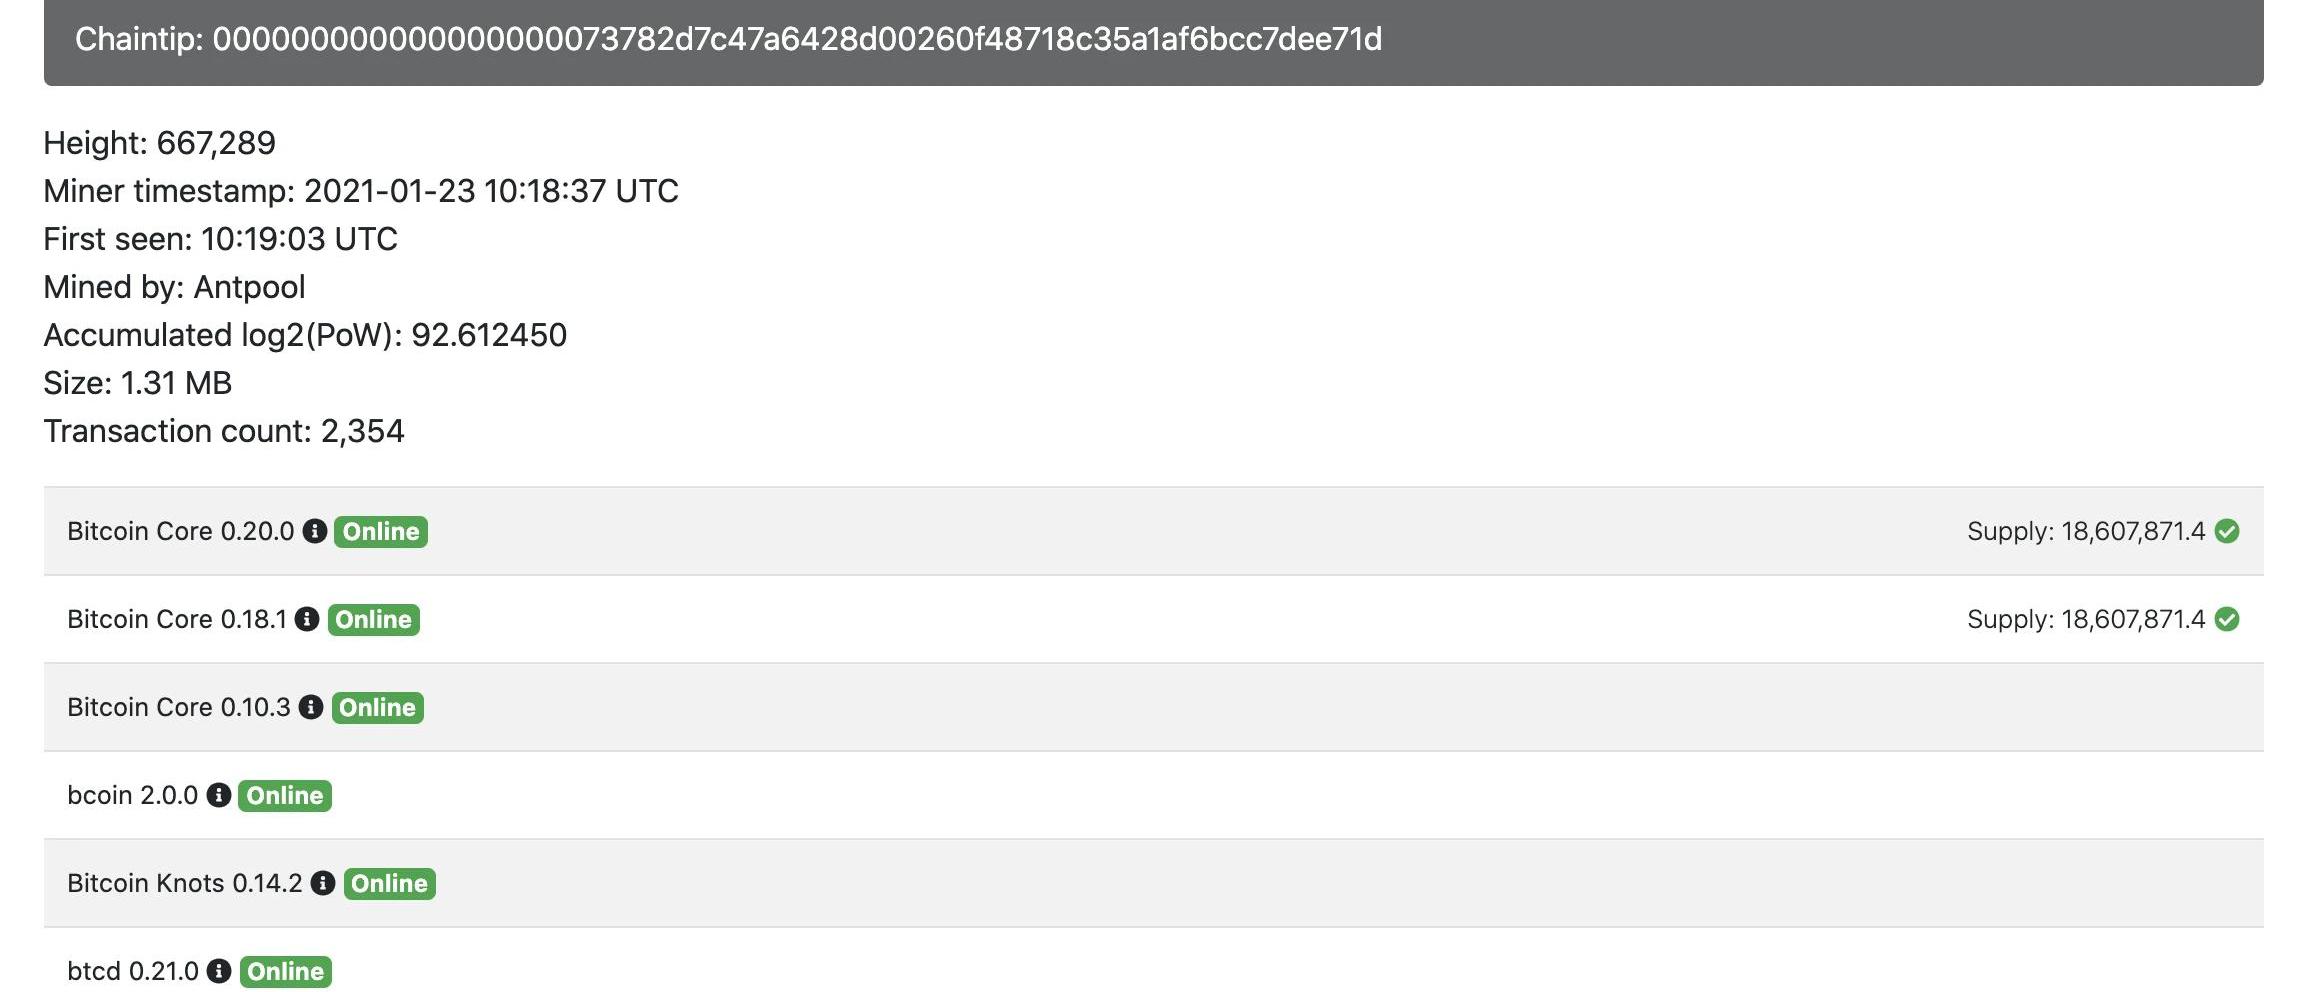Click the btcd 0.21.0 info icon
The height and width of the screenshot is (992, 2320).
[219, 971]
